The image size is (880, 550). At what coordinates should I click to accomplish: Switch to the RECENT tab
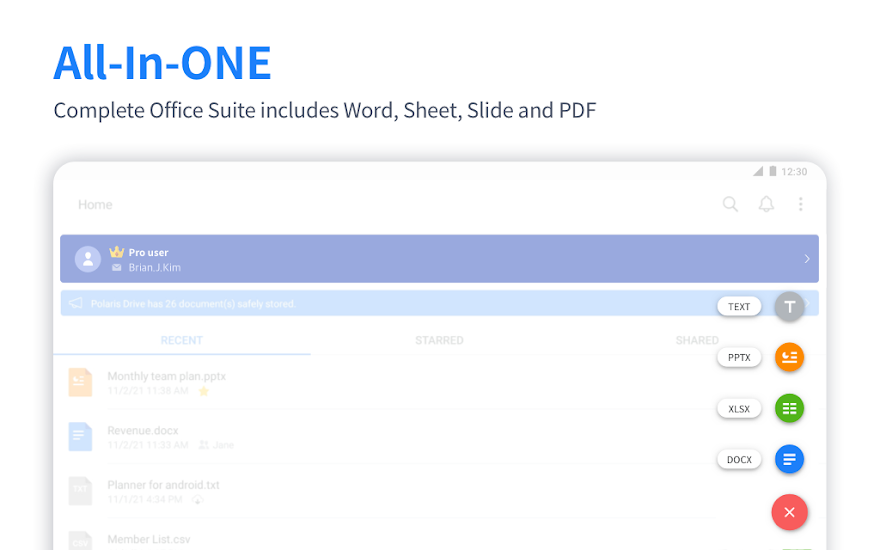point(182,341)
